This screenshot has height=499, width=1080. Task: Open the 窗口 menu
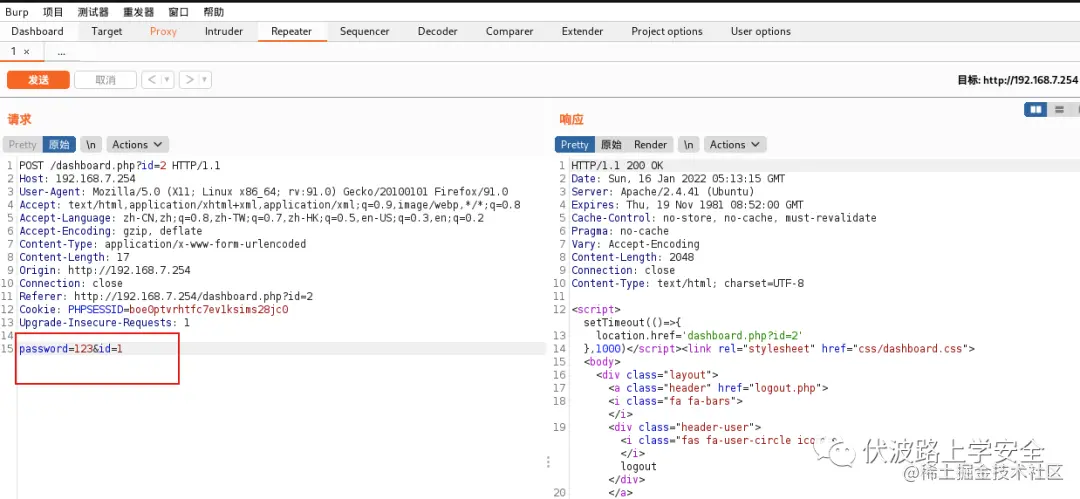178,12
